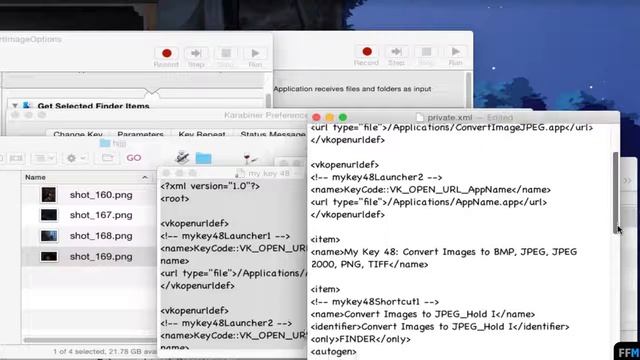Toggle sort direction arrow in Name column
The height and width of the screenshot is (360, 640).
[x=145, y=177]
